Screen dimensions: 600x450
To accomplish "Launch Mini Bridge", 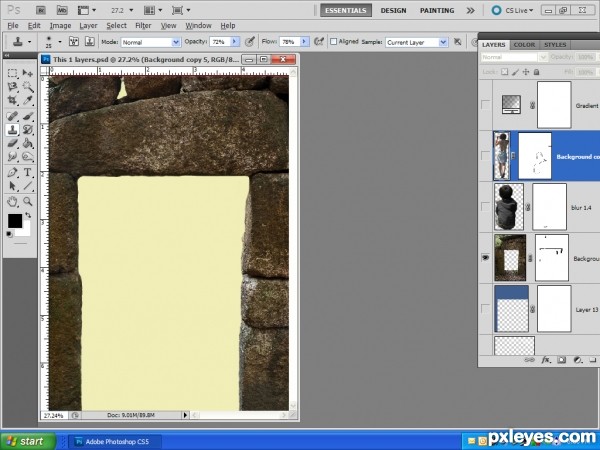I will pos(62,10).
